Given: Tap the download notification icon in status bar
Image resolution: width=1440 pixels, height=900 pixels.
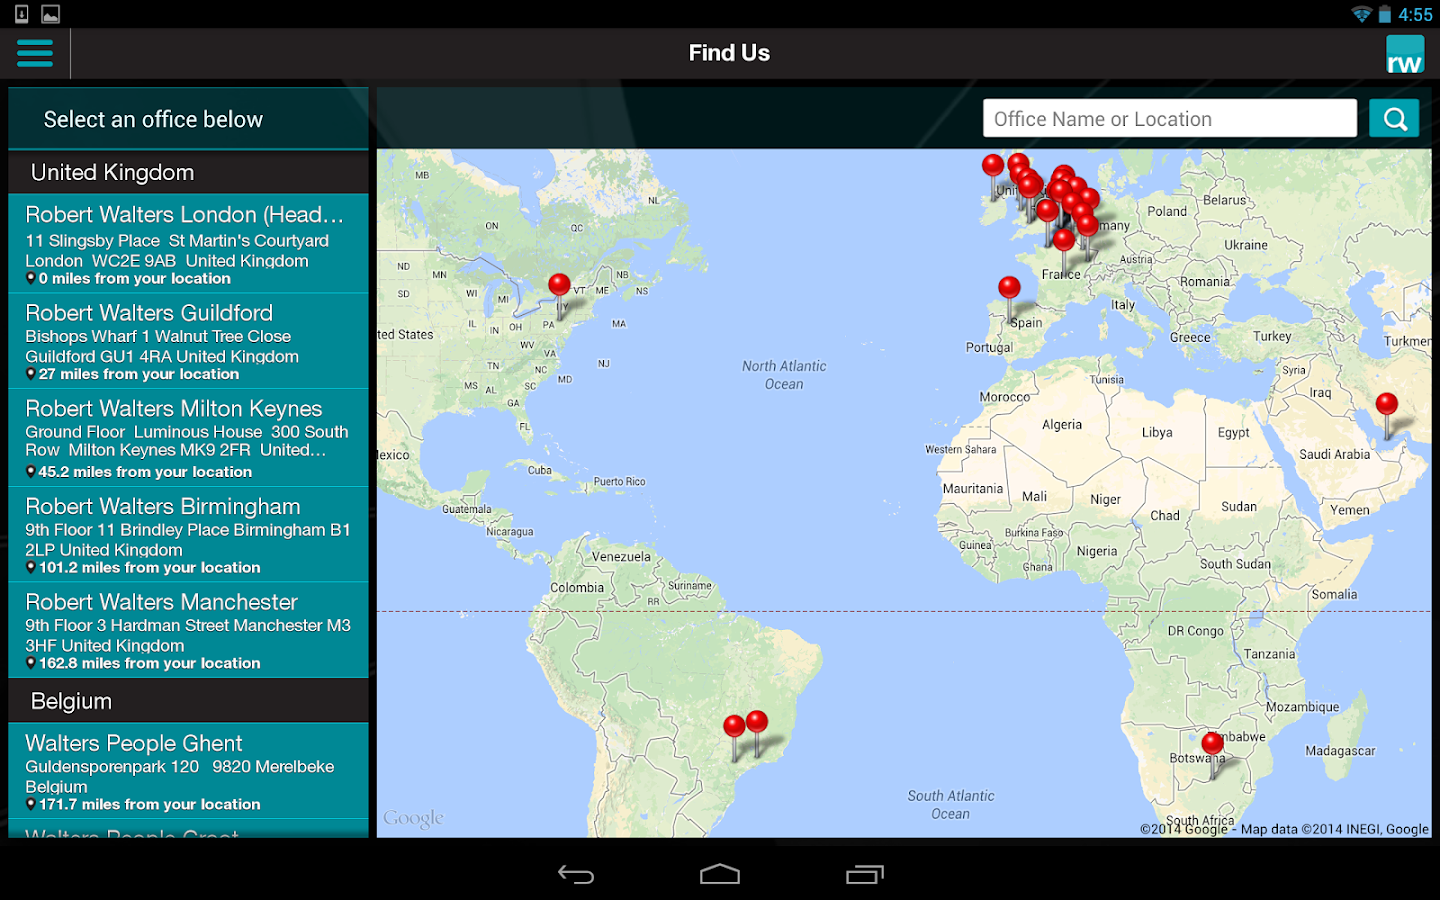Looking at the screenshot, I should (x=22, y=14).
